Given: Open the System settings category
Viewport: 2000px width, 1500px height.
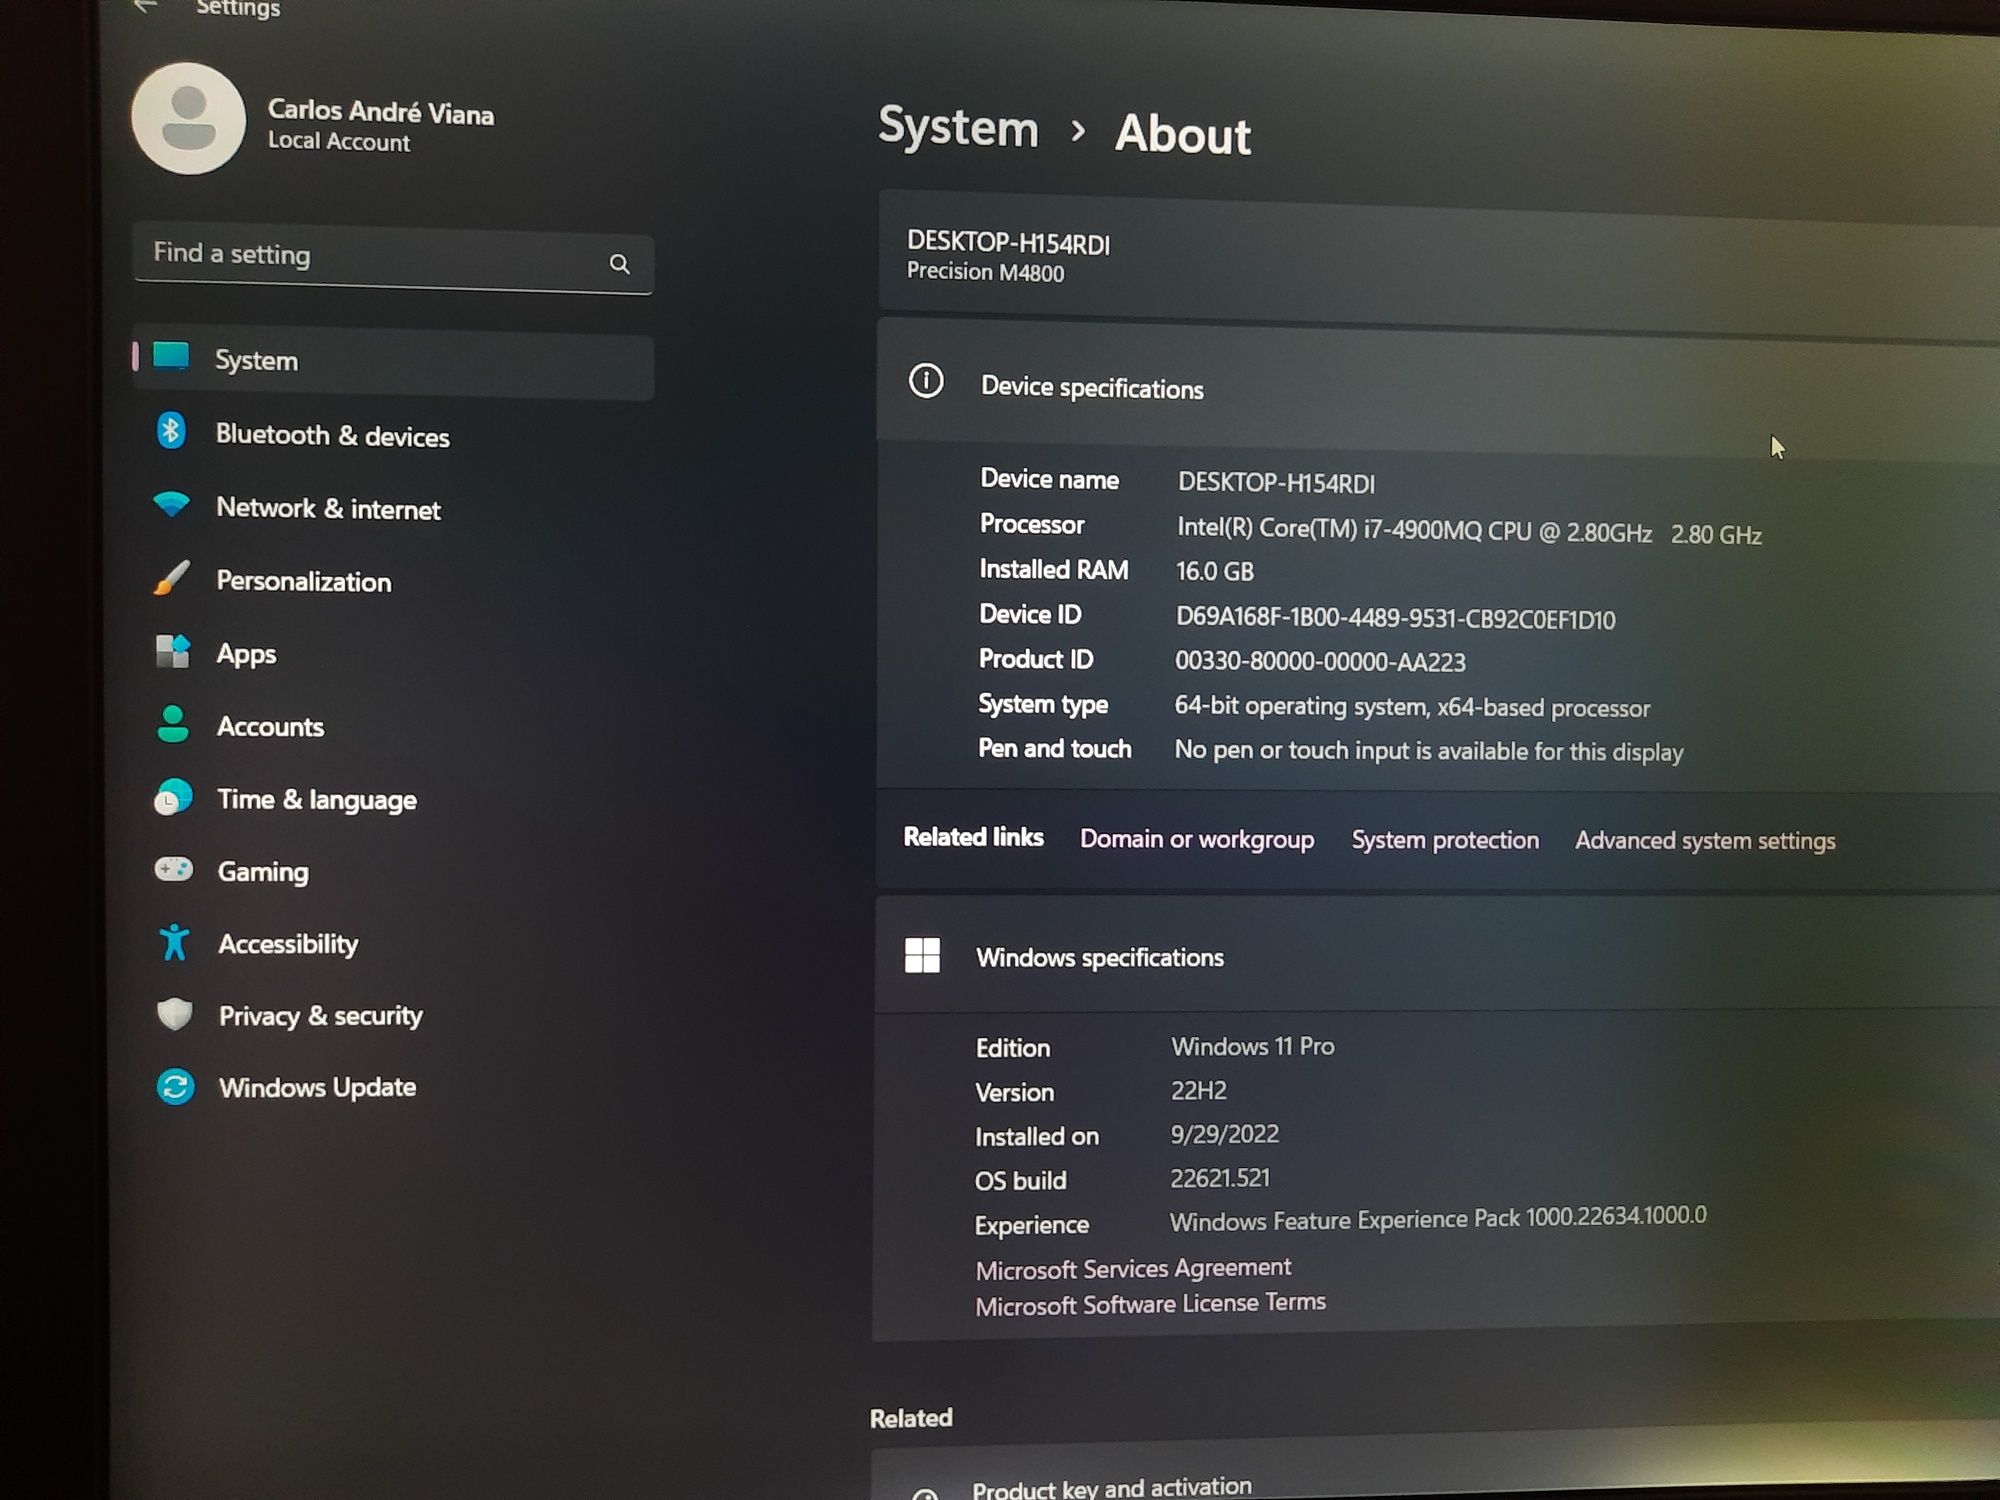Looking at the screenshot, I should tap(394, 361).
